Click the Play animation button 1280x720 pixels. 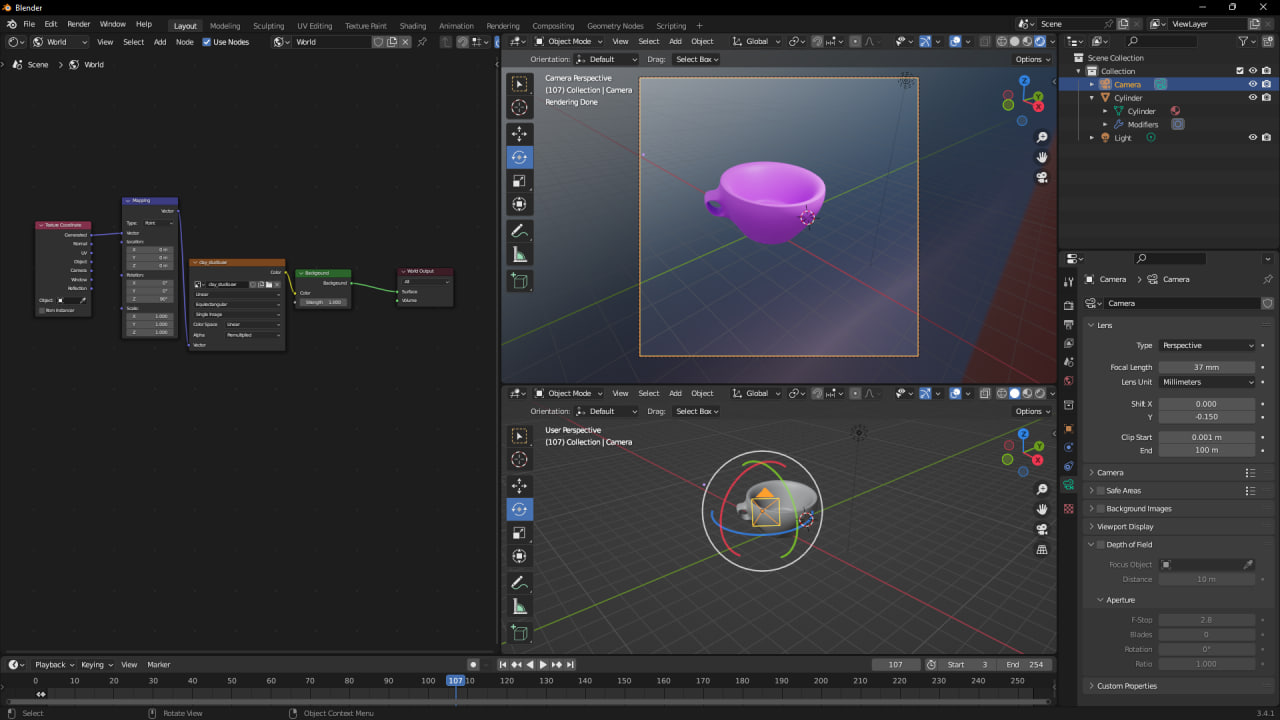tap(543, 664)
